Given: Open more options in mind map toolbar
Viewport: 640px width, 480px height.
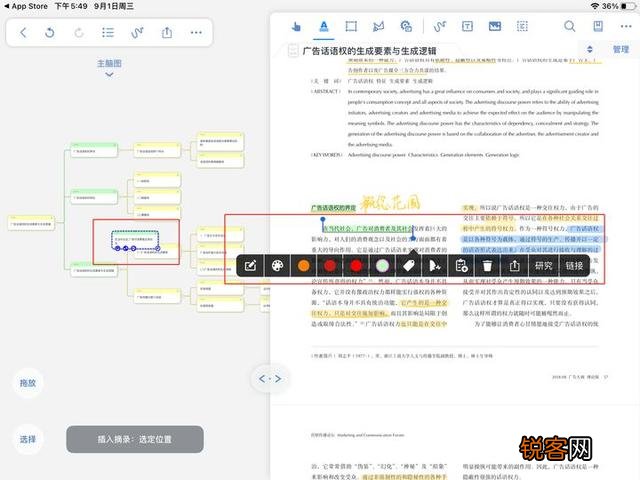Looking at the screenshot, I should [196, 33].
